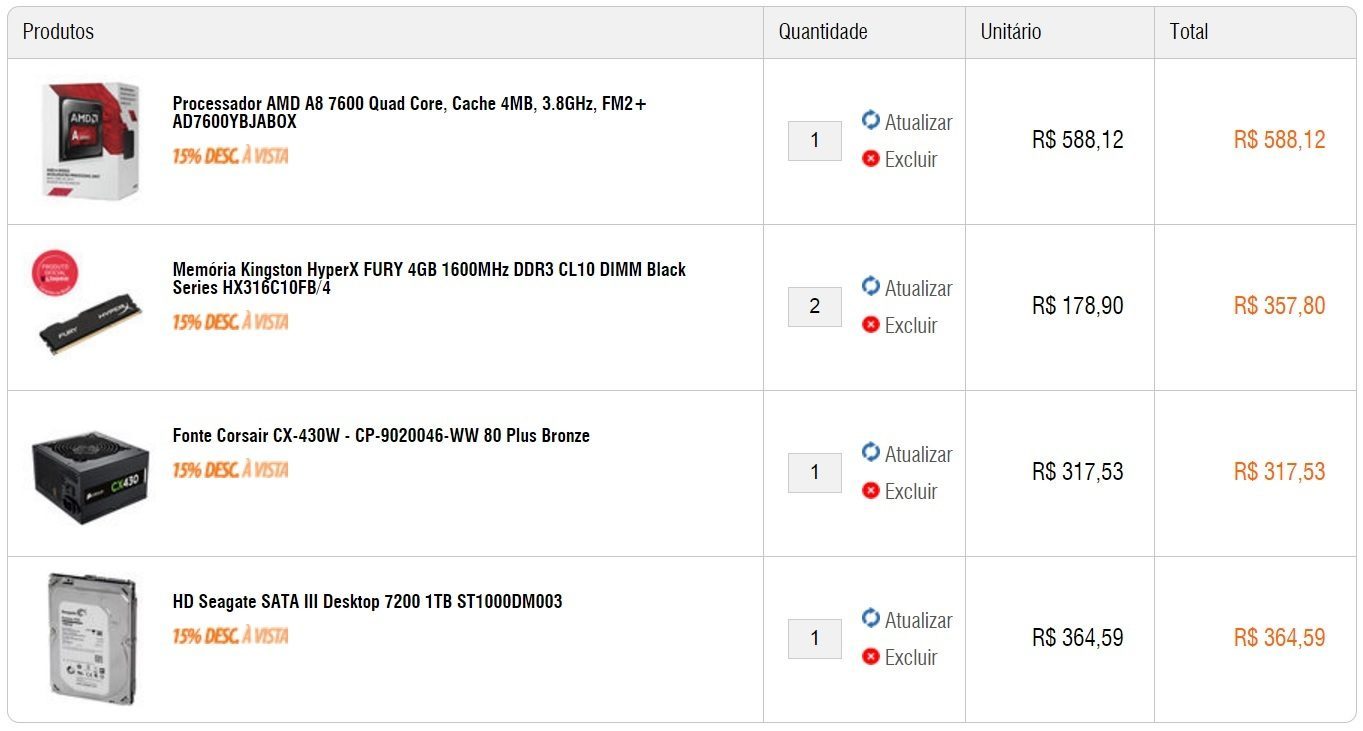The image size is (1363, 731).
Task: Click Atualizar text in Seagate HD row
Action: click(x=918, y=620)
